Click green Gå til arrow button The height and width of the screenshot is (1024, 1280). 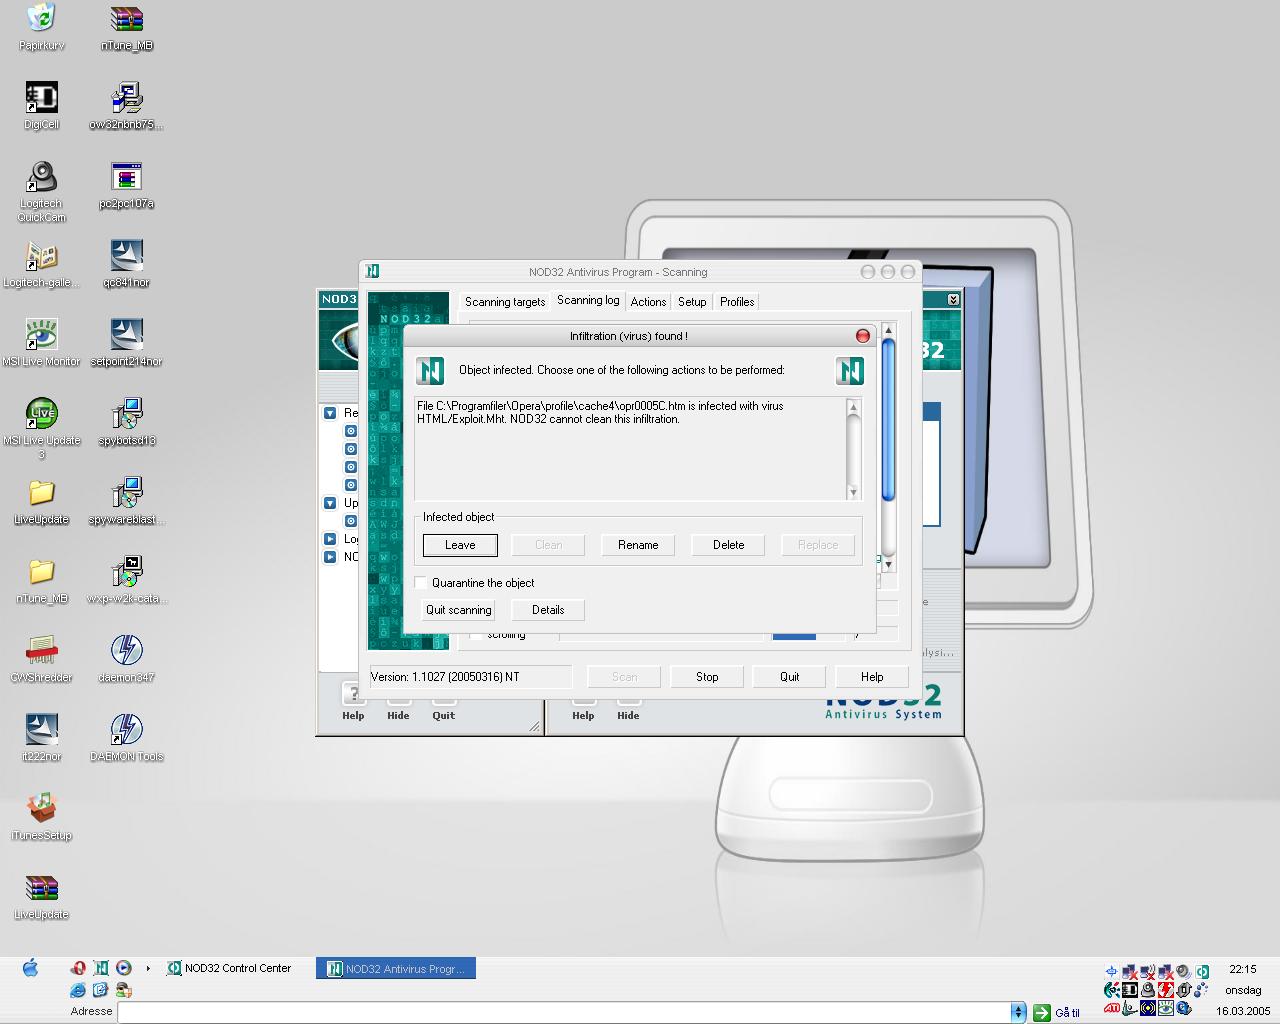(1041, 1012)
